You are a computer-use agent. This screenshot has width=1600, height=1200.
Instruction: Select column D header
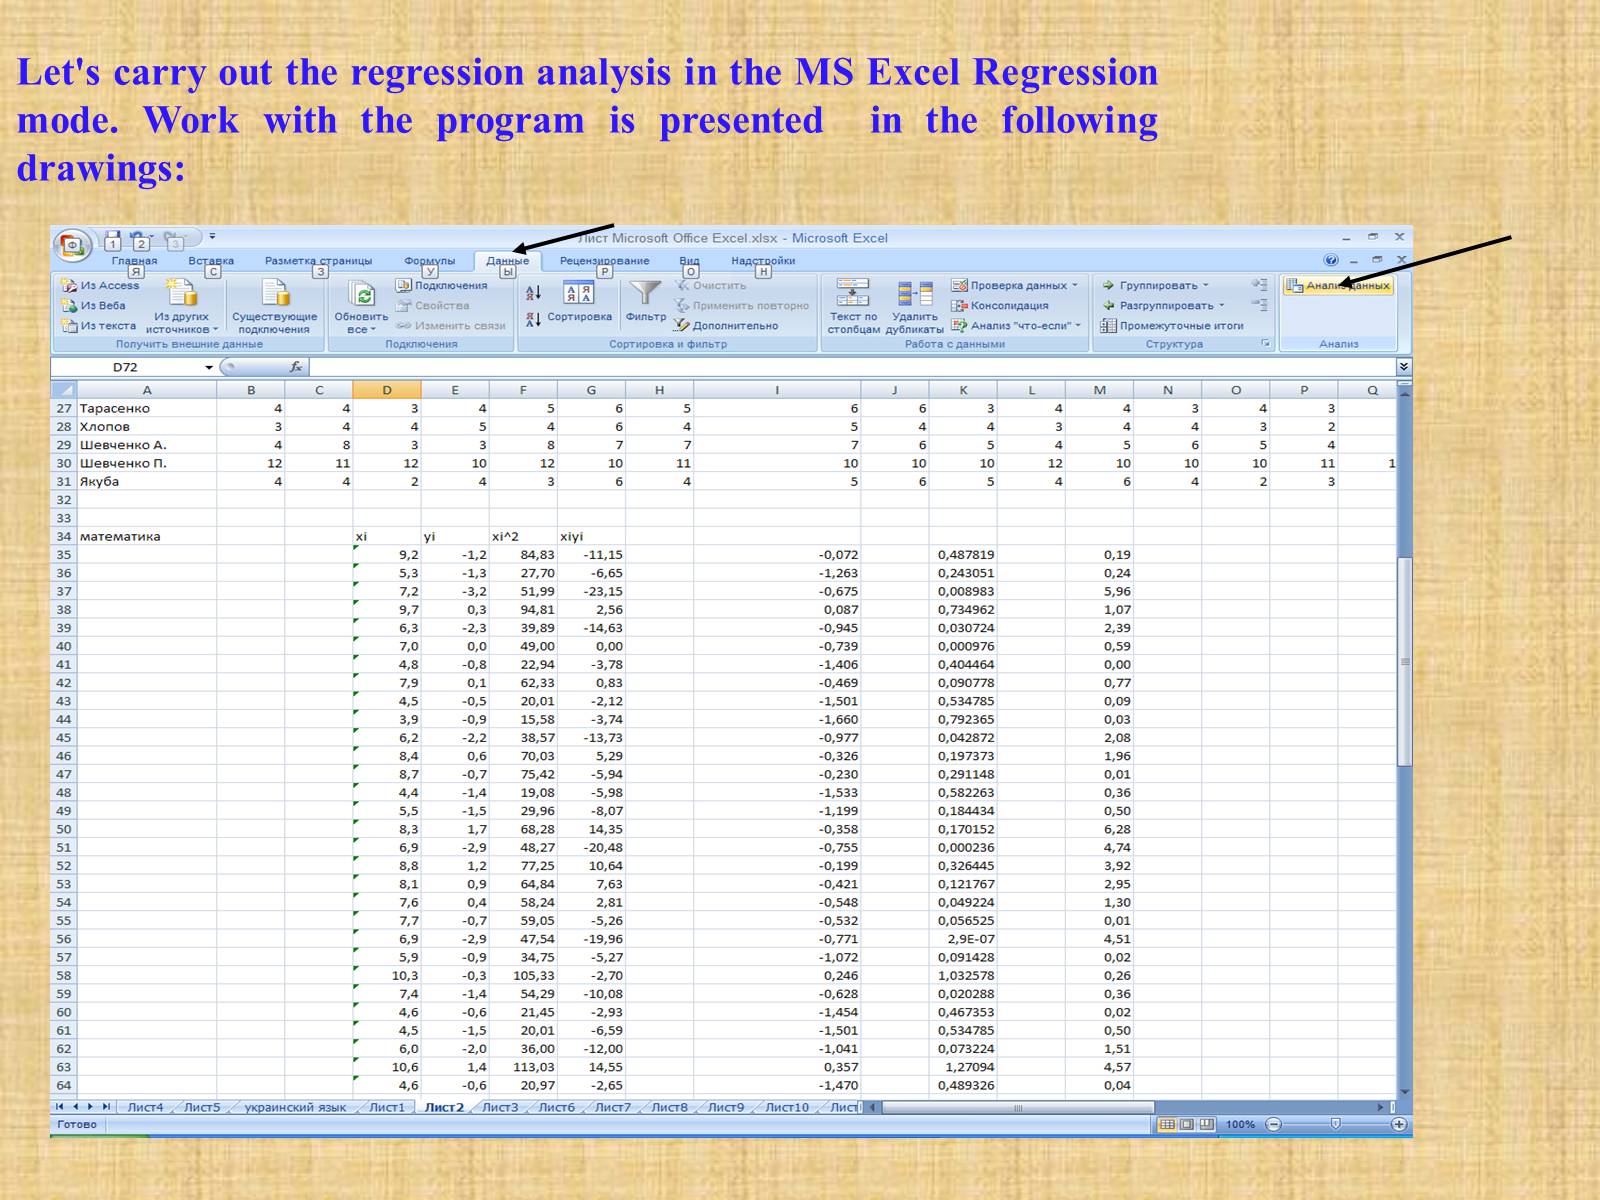click(x=387, y=390)
